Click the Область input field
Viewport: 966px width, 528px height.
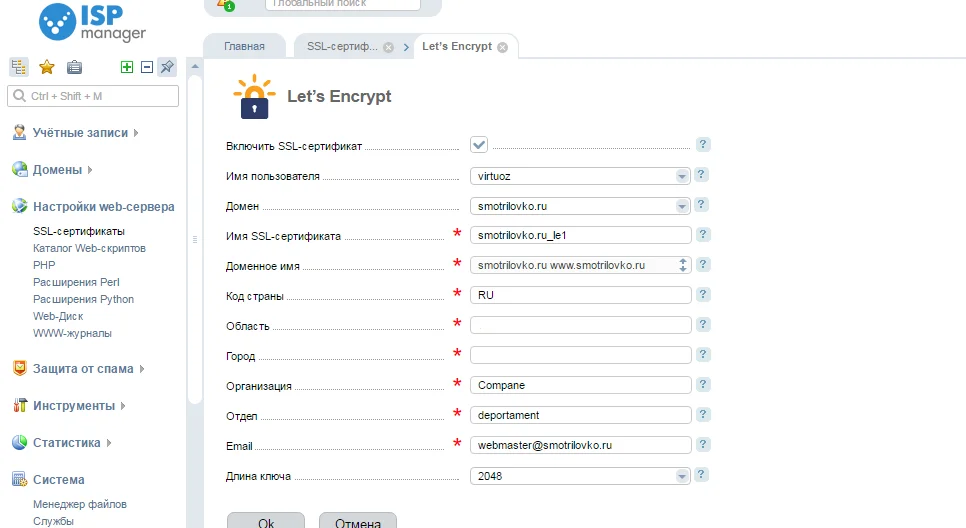580,325
